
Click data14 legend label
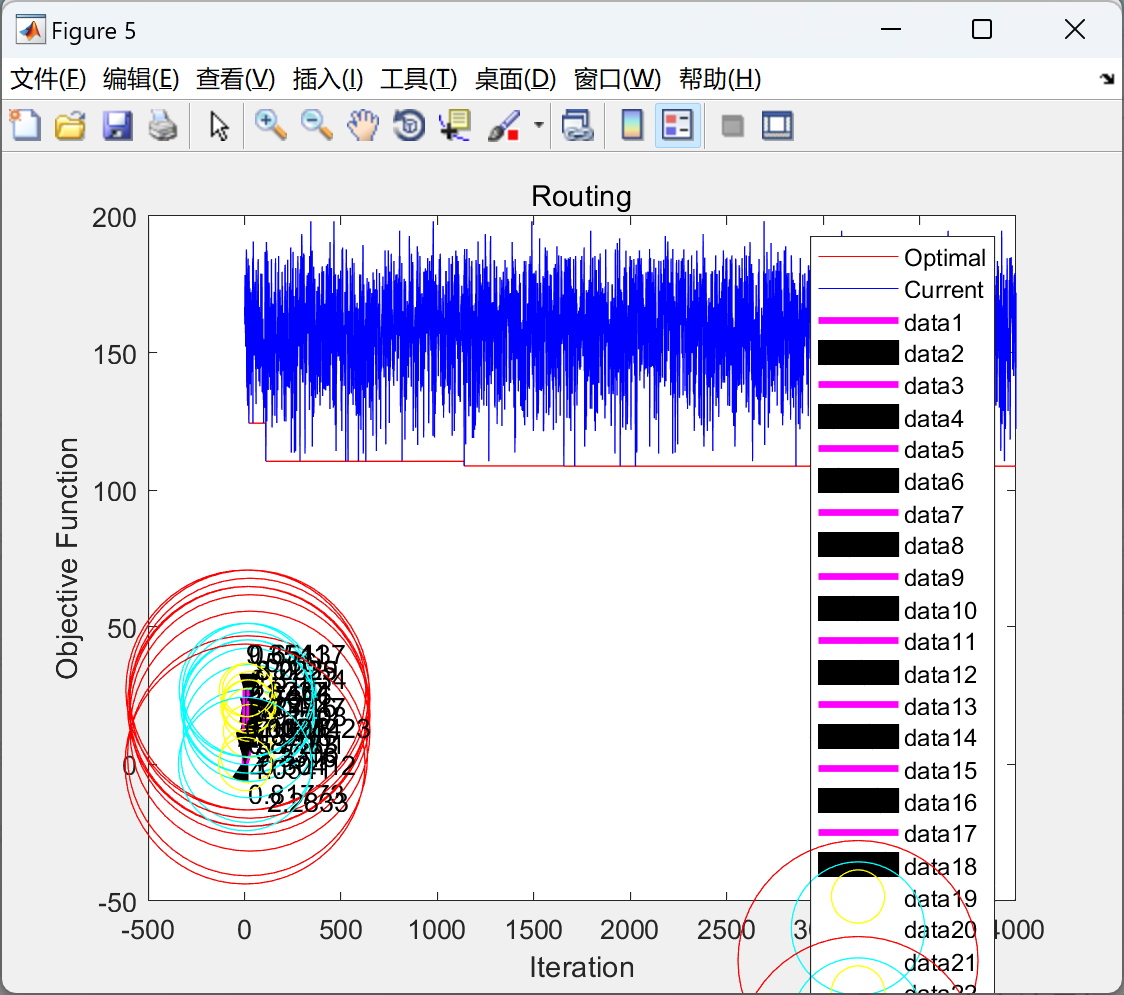pos(940,738)
